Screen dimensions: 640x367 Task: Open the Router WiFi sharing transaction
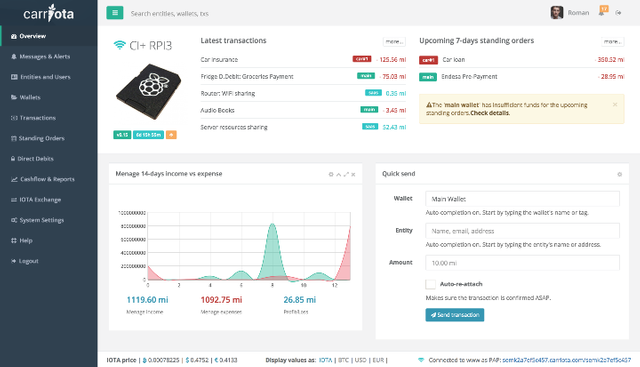[x=303, y=93]
